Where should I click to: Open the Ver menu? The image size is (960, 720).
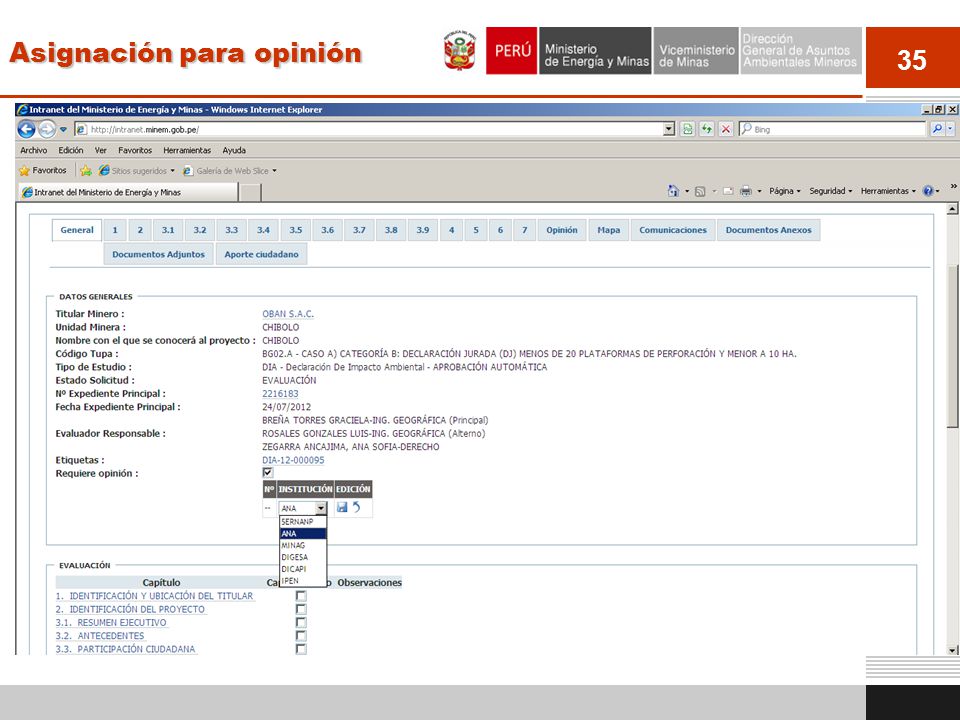pyautogui.click(x=100, y=150)
